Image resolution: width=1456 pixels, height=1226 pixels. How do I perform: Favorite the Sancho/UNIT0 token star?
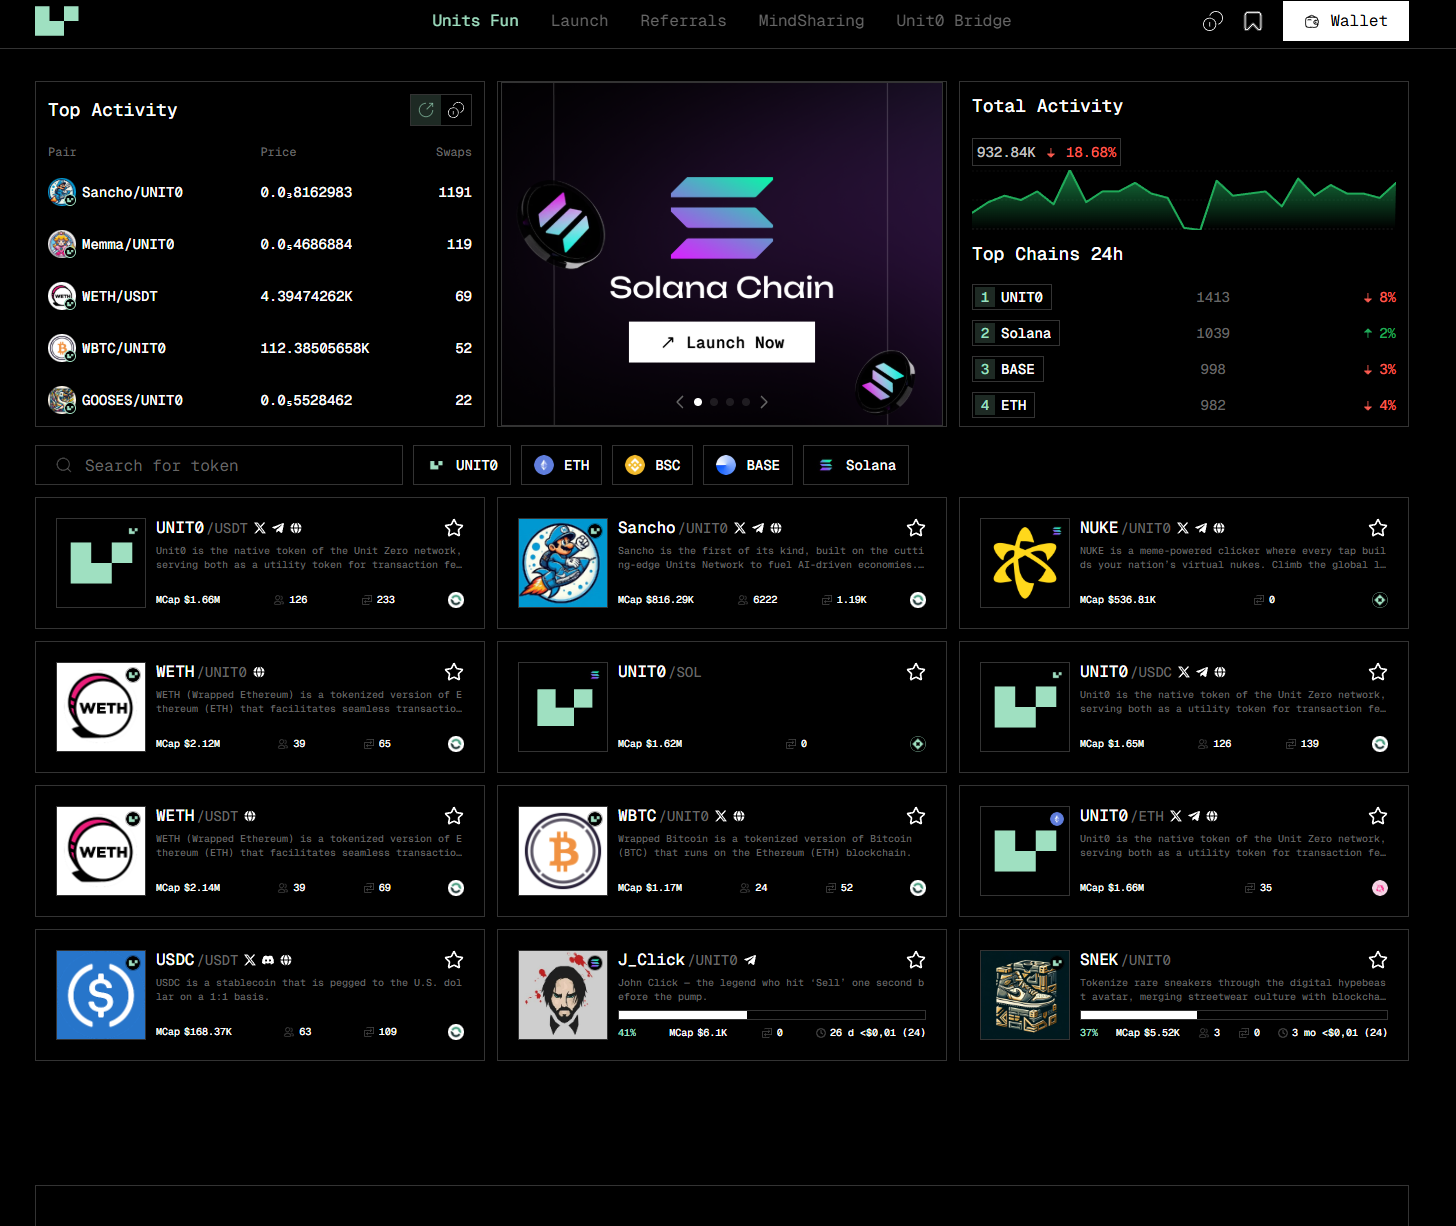[916, 528]
